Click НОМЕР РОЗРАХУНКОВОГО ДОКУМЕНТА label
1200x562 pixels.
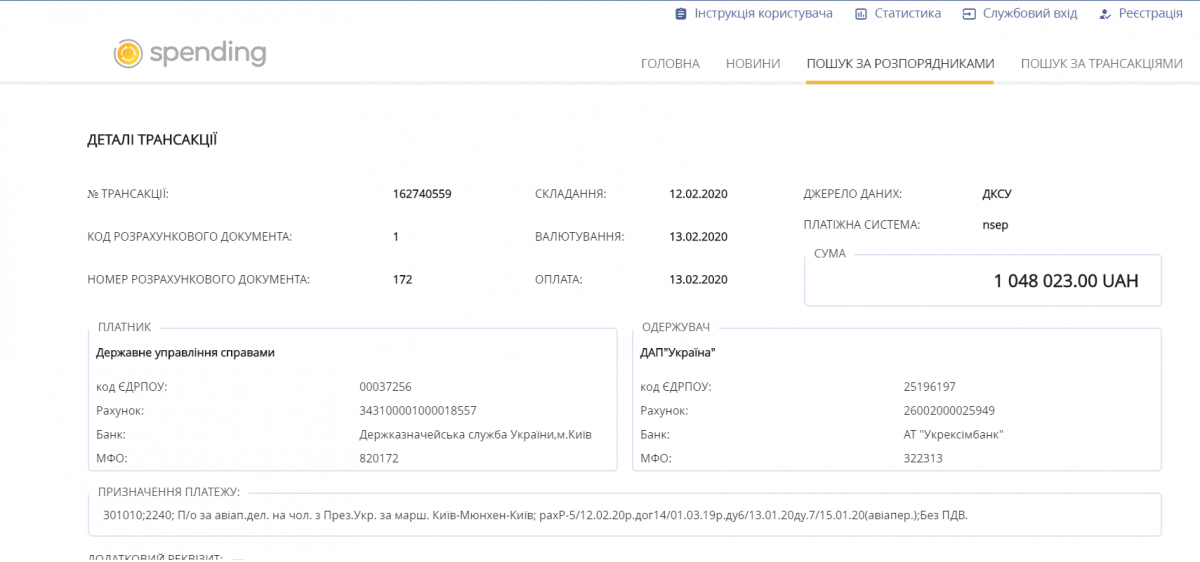199,280
